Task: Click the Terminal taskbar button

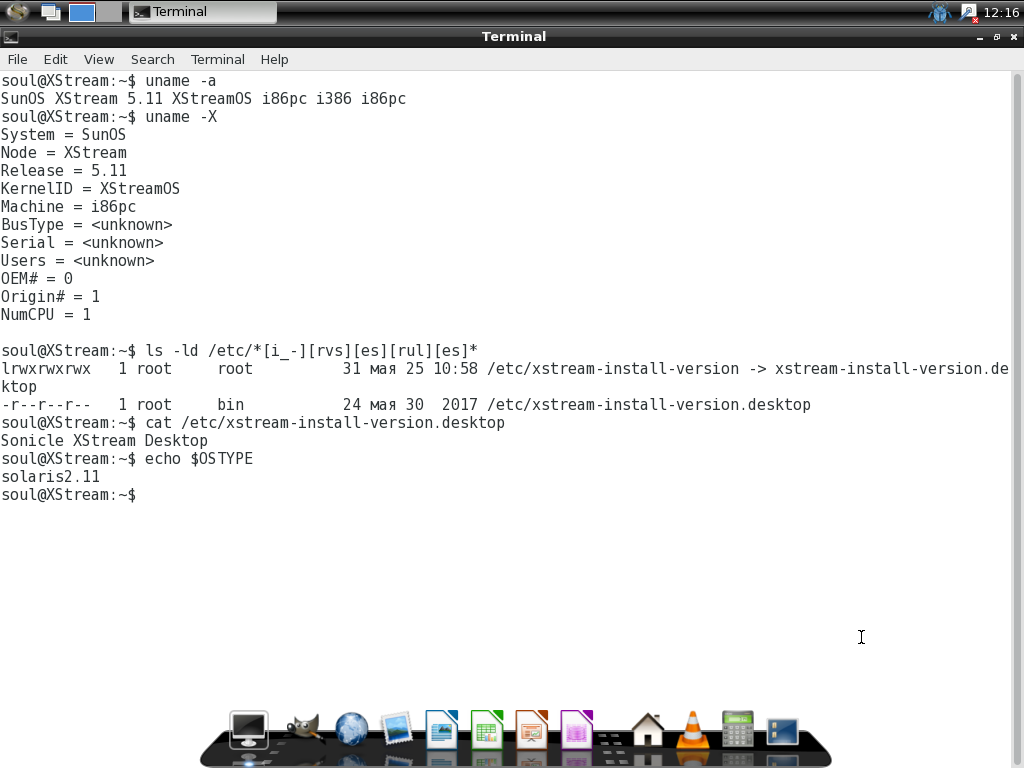Action: [203, 12]
